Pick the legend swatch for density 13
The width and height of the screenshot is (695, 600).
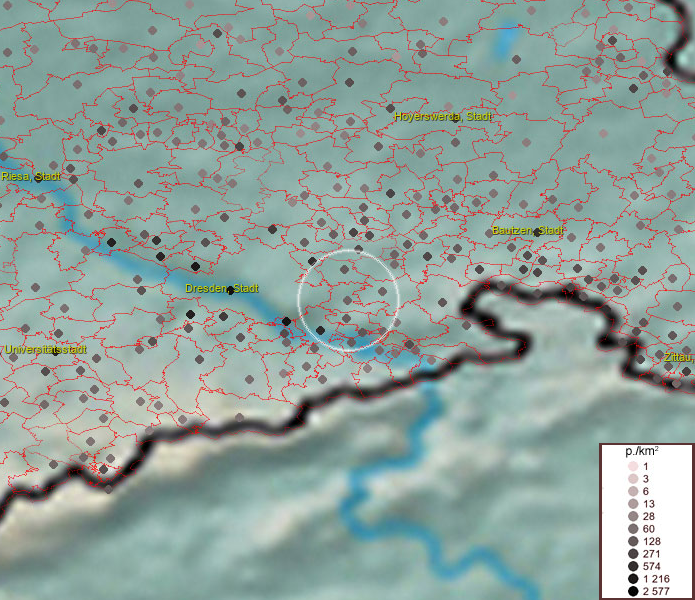pos(633,503)
